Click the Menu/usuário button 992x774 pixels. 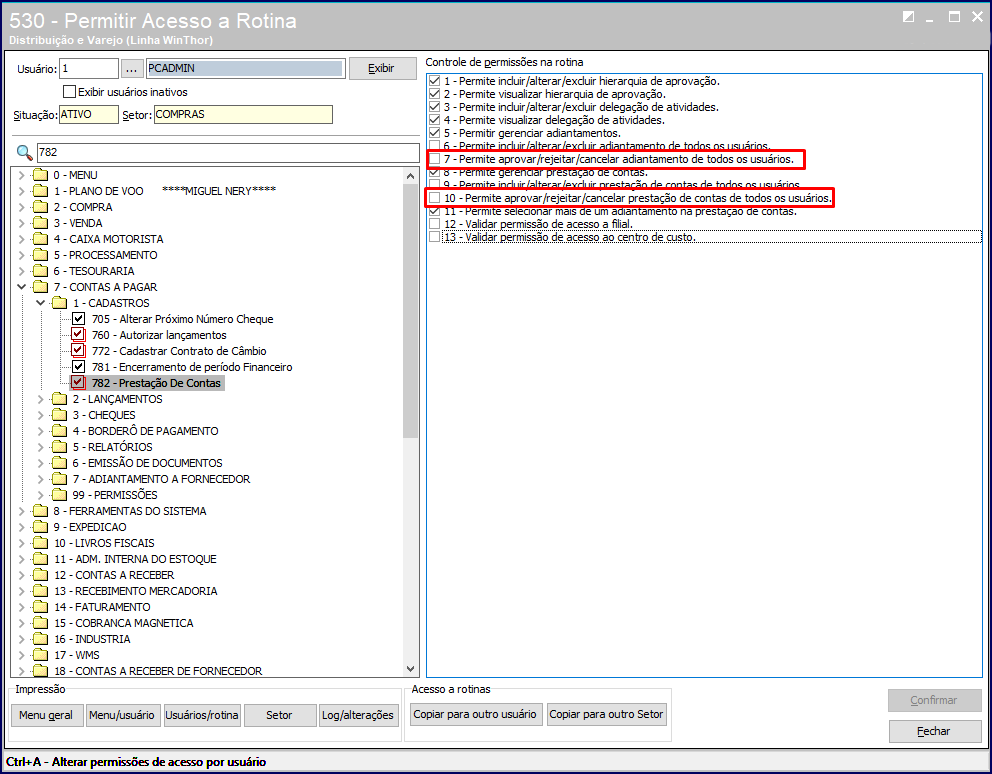[121, 715]
